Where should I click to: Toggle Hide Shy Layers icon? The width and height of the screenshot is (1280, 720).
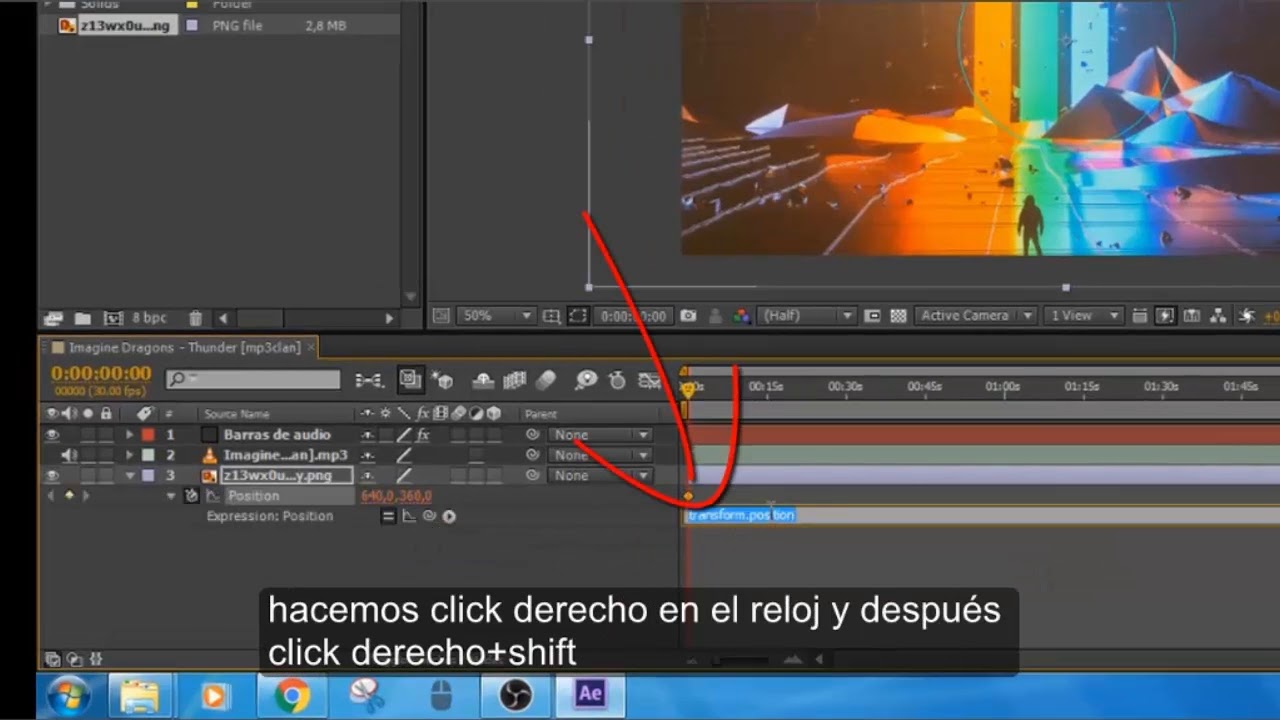[483, 380]
